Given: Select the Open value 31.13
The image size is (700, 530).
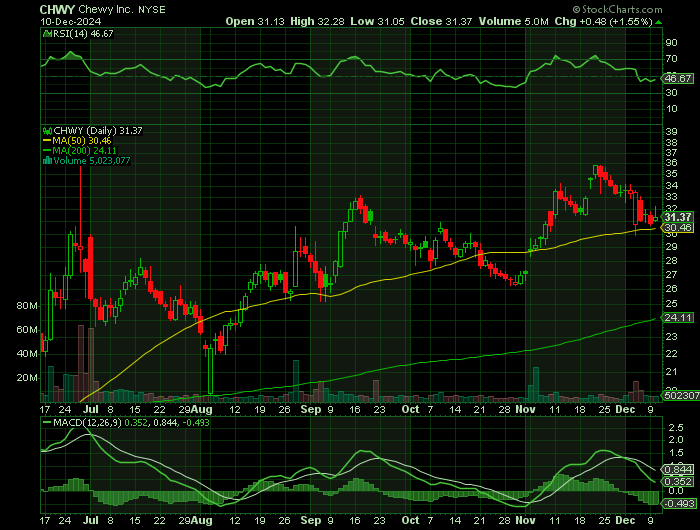Looking at the screenshot, I should click(271, 21).
